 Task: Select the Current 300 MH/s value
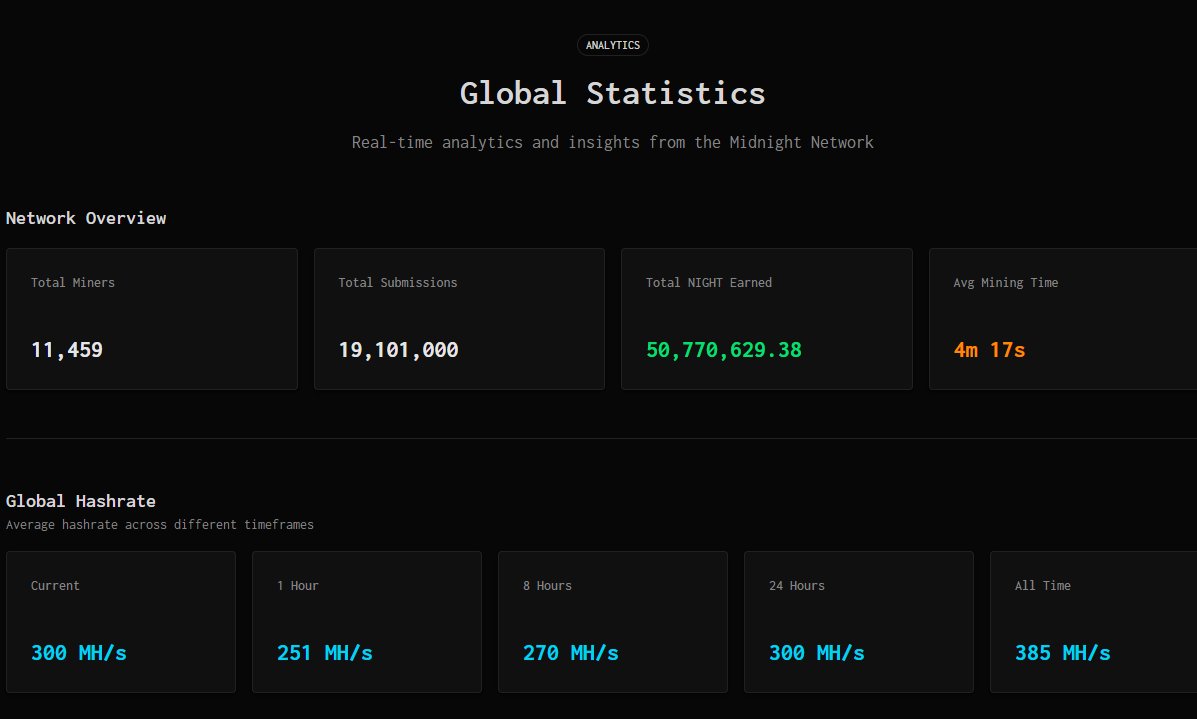79,653
